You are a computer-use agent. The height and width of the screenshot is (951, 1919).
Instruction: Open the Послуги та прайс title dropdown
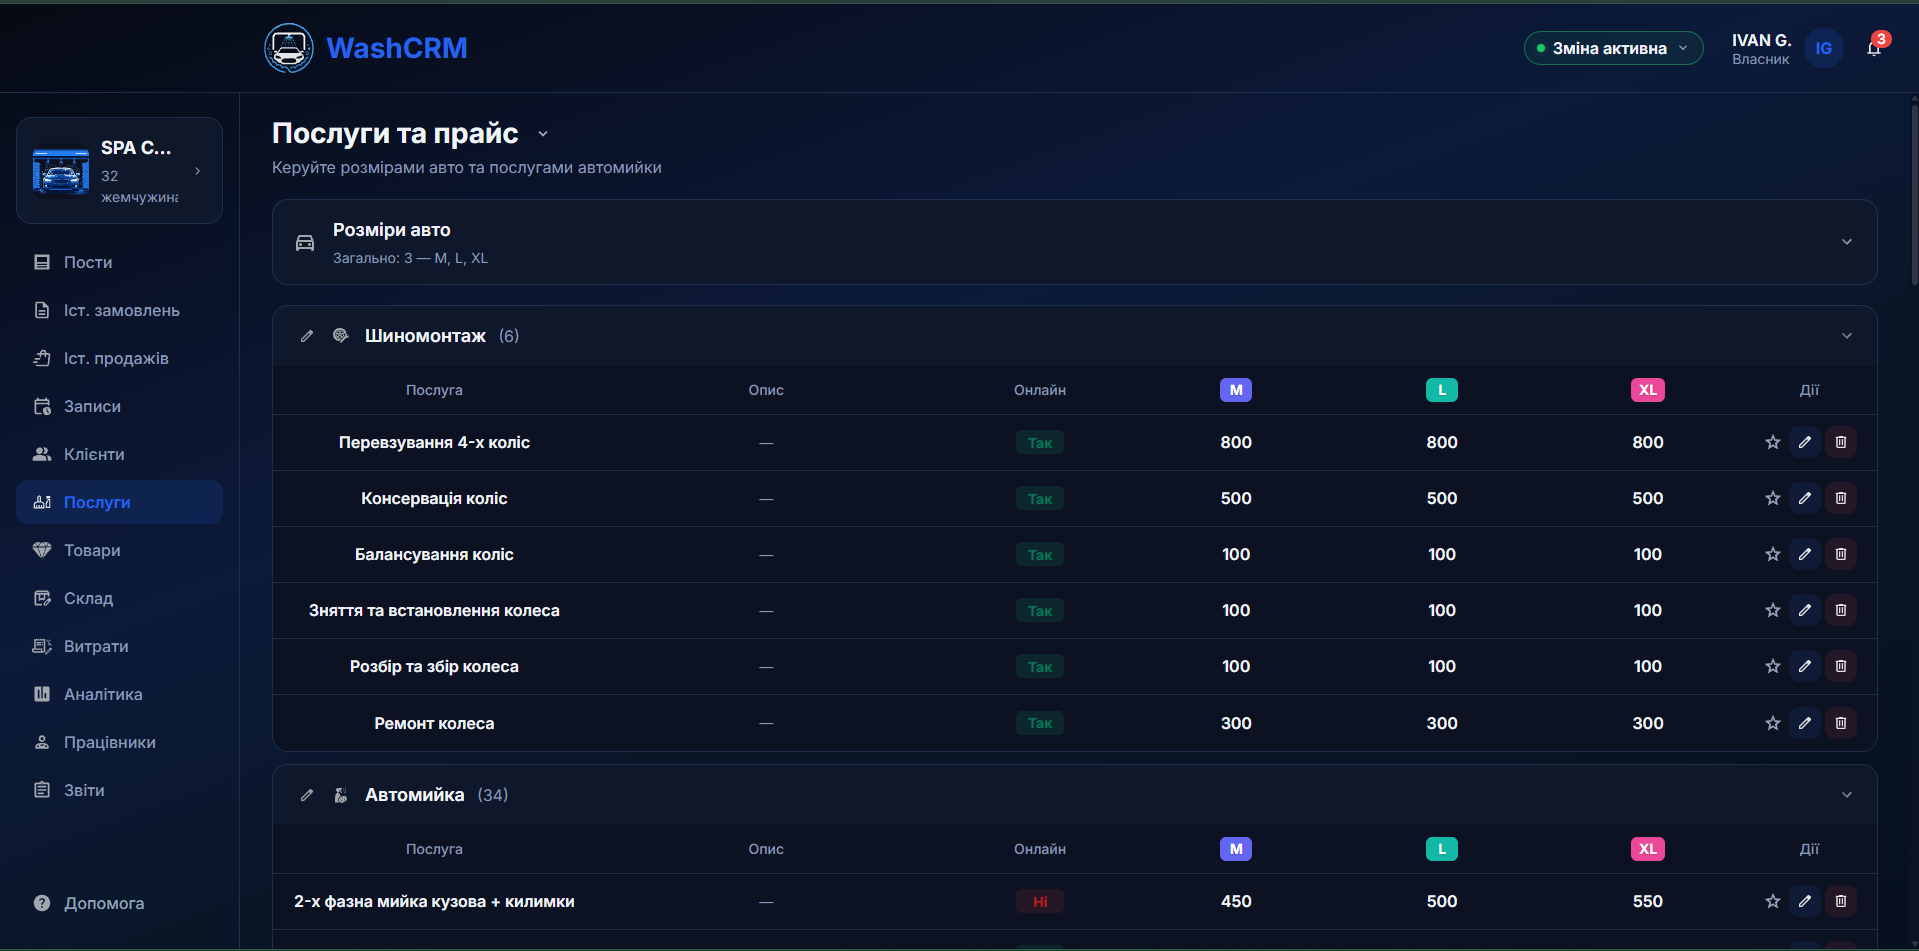click(x=543, y=134)
